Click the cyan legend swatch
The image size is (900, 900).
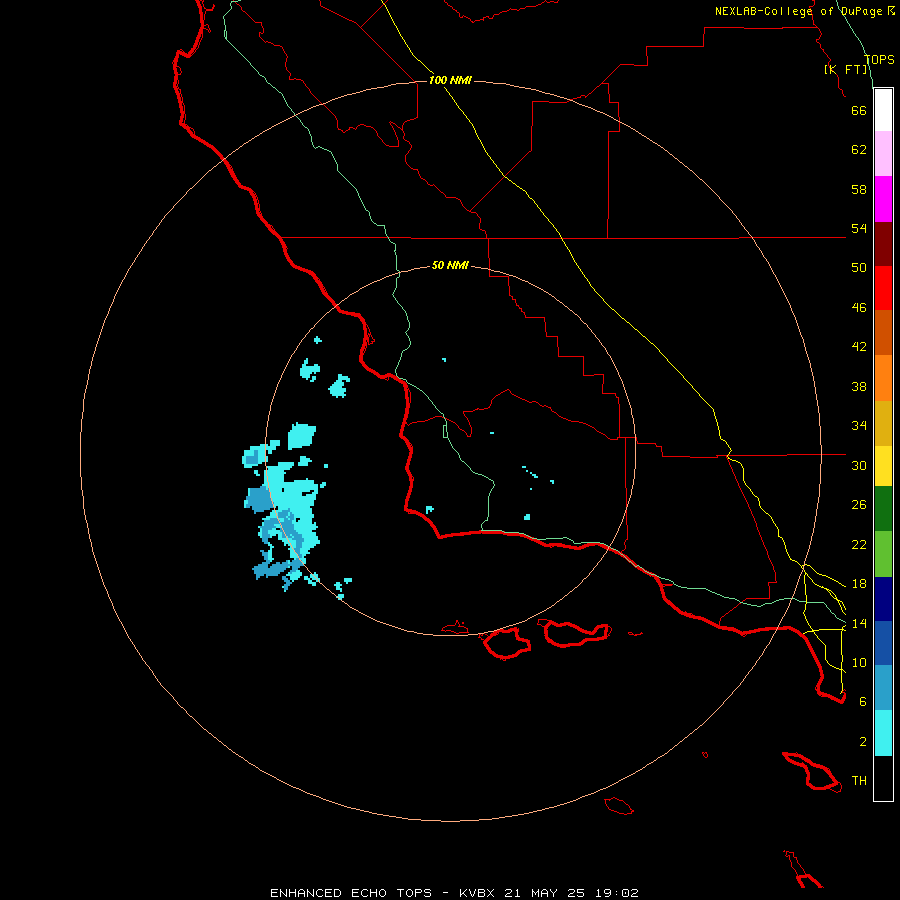pyautogui.click(x=883, y=733)
